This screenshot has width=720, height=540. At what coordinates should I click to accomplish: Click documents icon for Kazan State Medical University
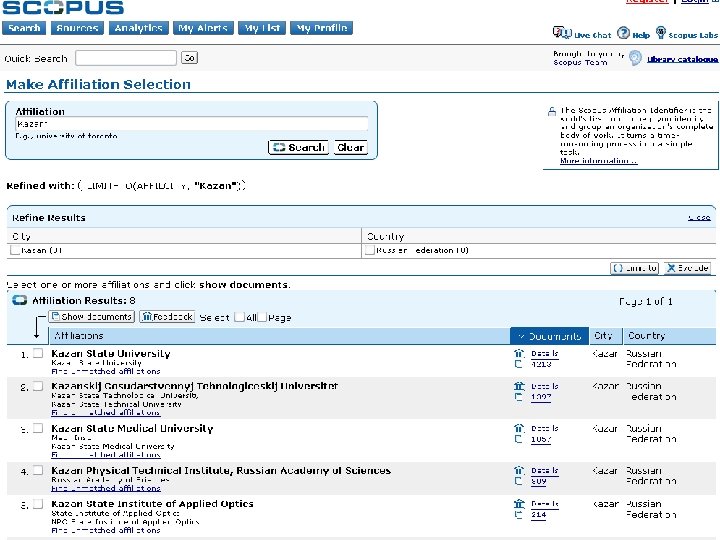(x=518, y=439)
